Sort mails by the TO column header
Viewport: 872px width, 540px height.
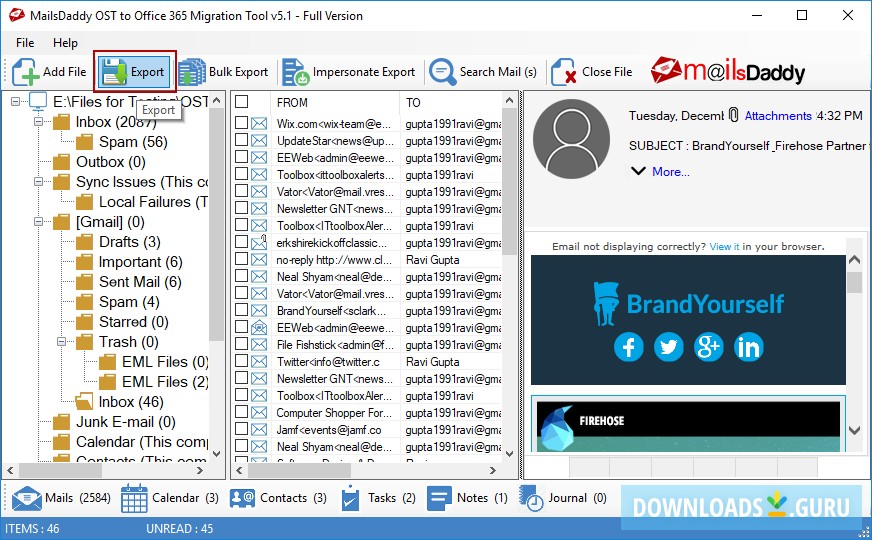pos(450,102)
